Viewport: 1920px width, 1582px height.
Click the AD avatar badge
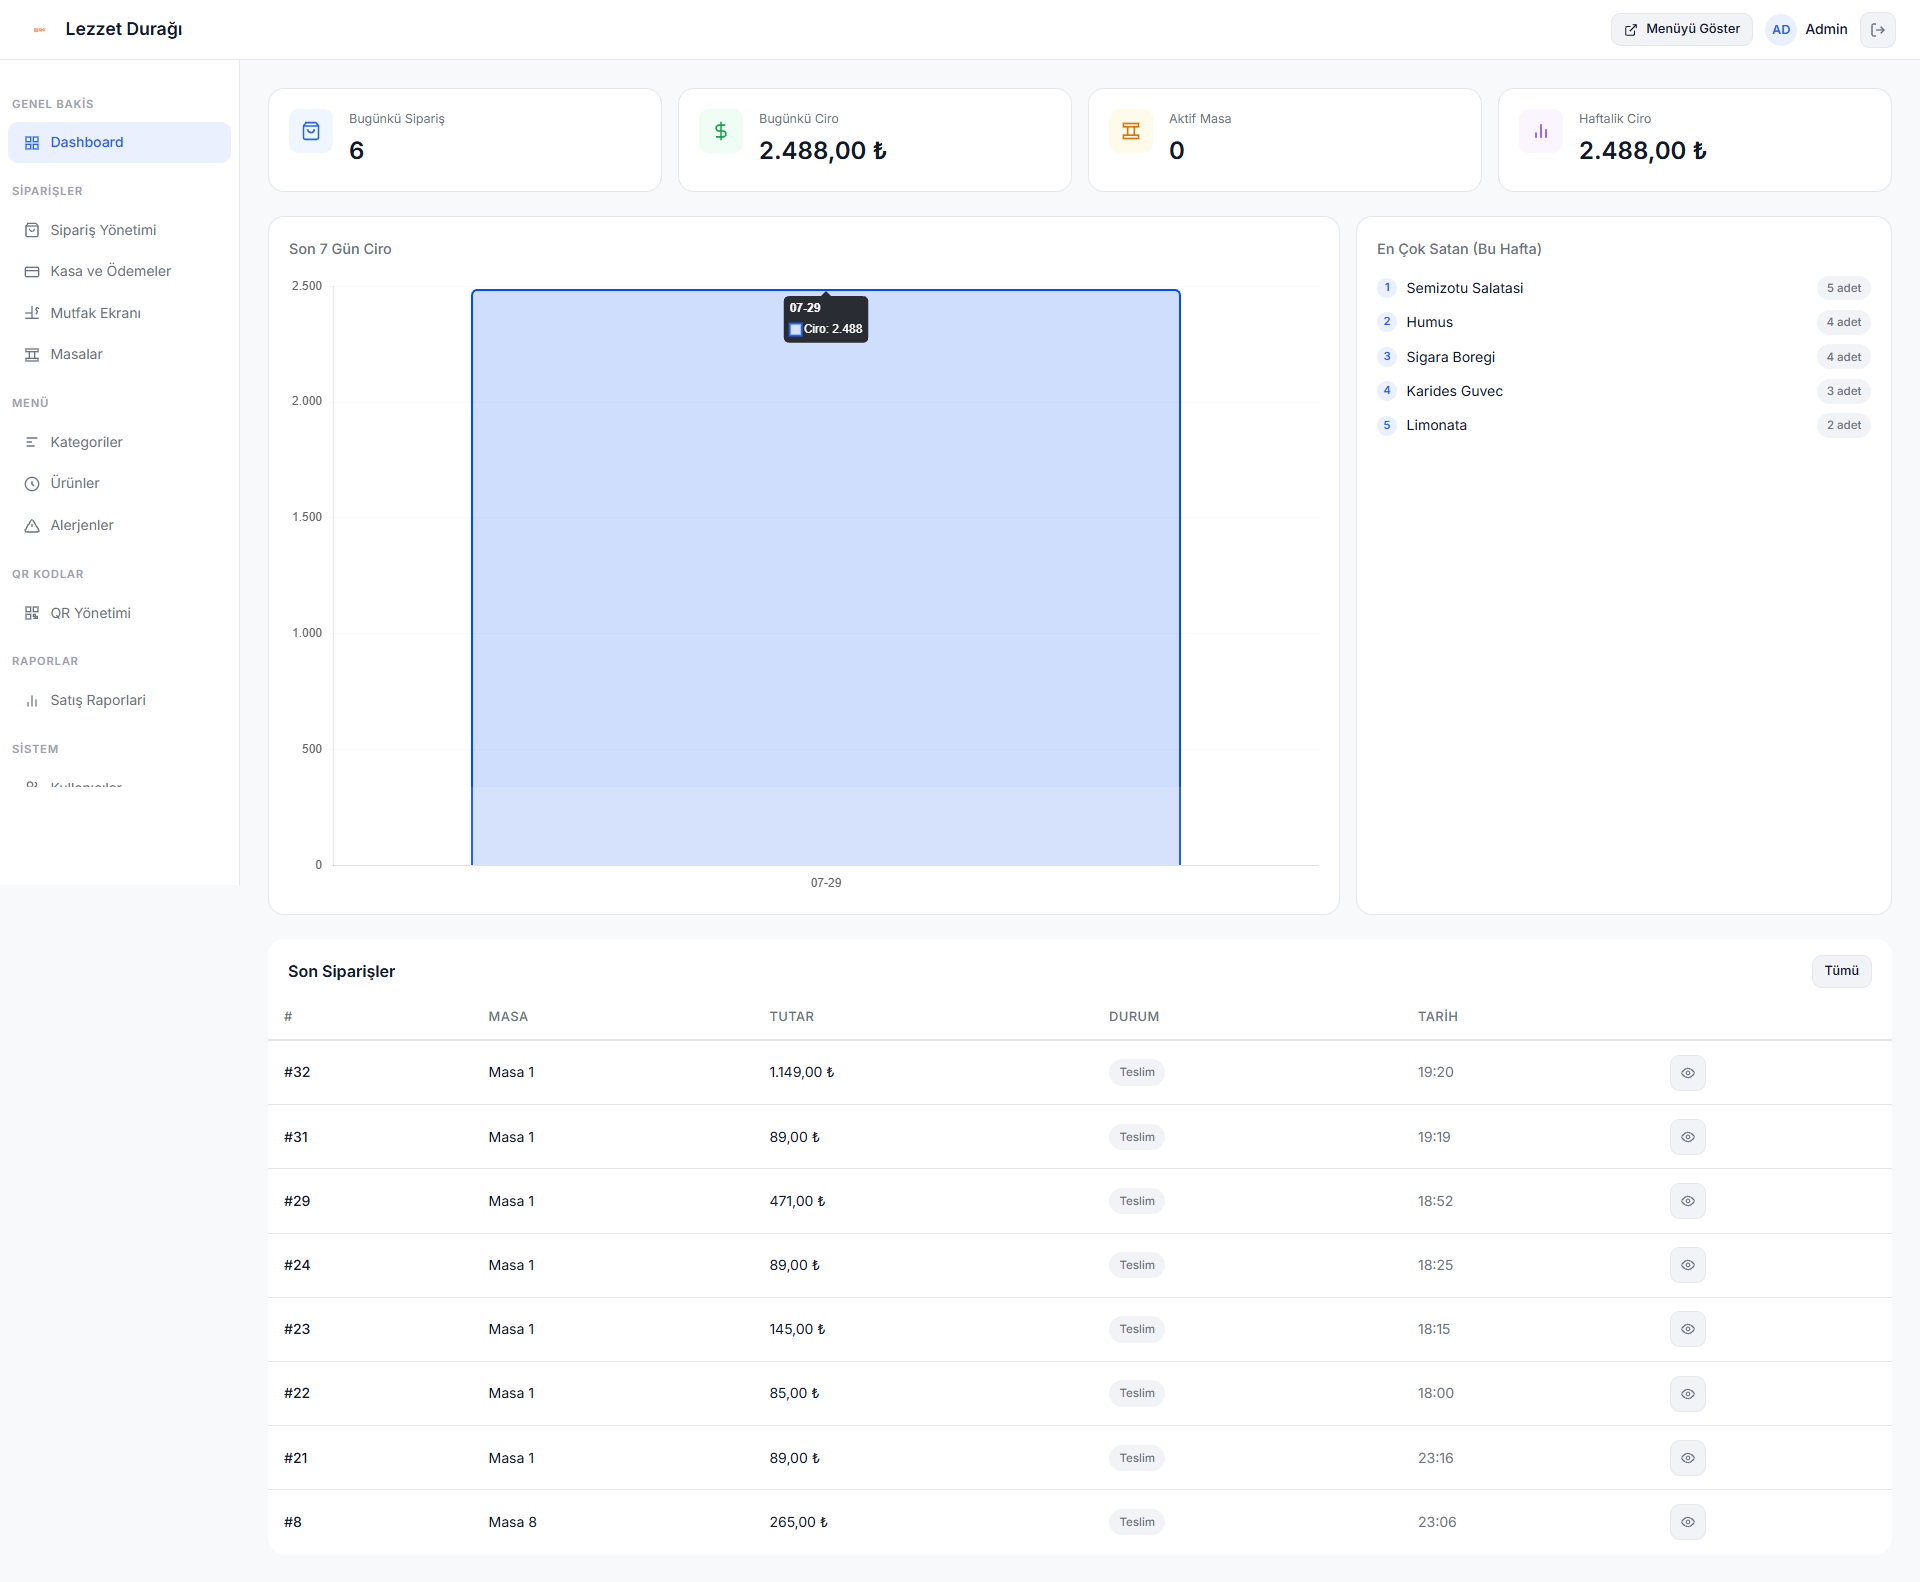click(1781, 30)
